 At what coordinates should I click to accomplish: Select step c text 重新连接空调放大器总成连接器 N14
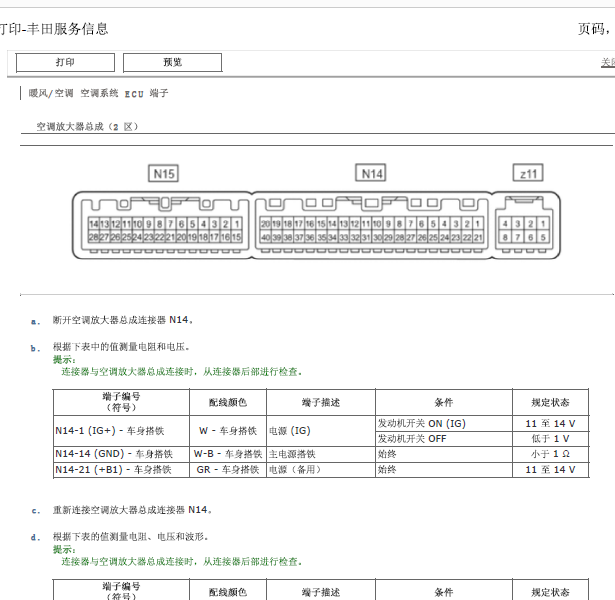[132, 510]
